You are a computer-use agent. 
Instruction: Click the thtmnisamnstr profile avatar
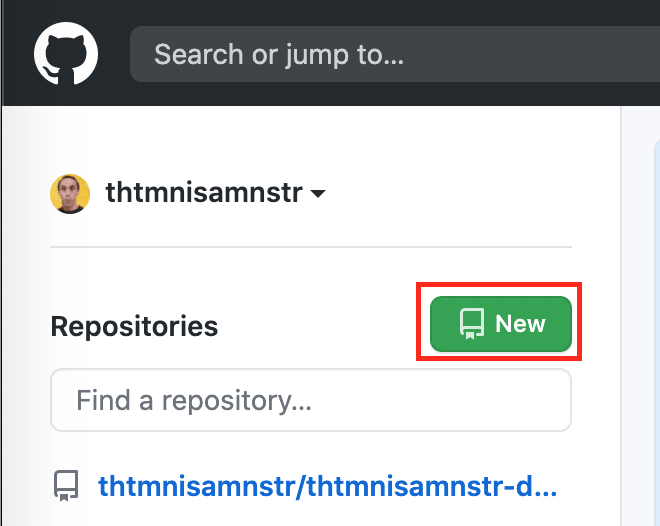[x=70, y=194]
